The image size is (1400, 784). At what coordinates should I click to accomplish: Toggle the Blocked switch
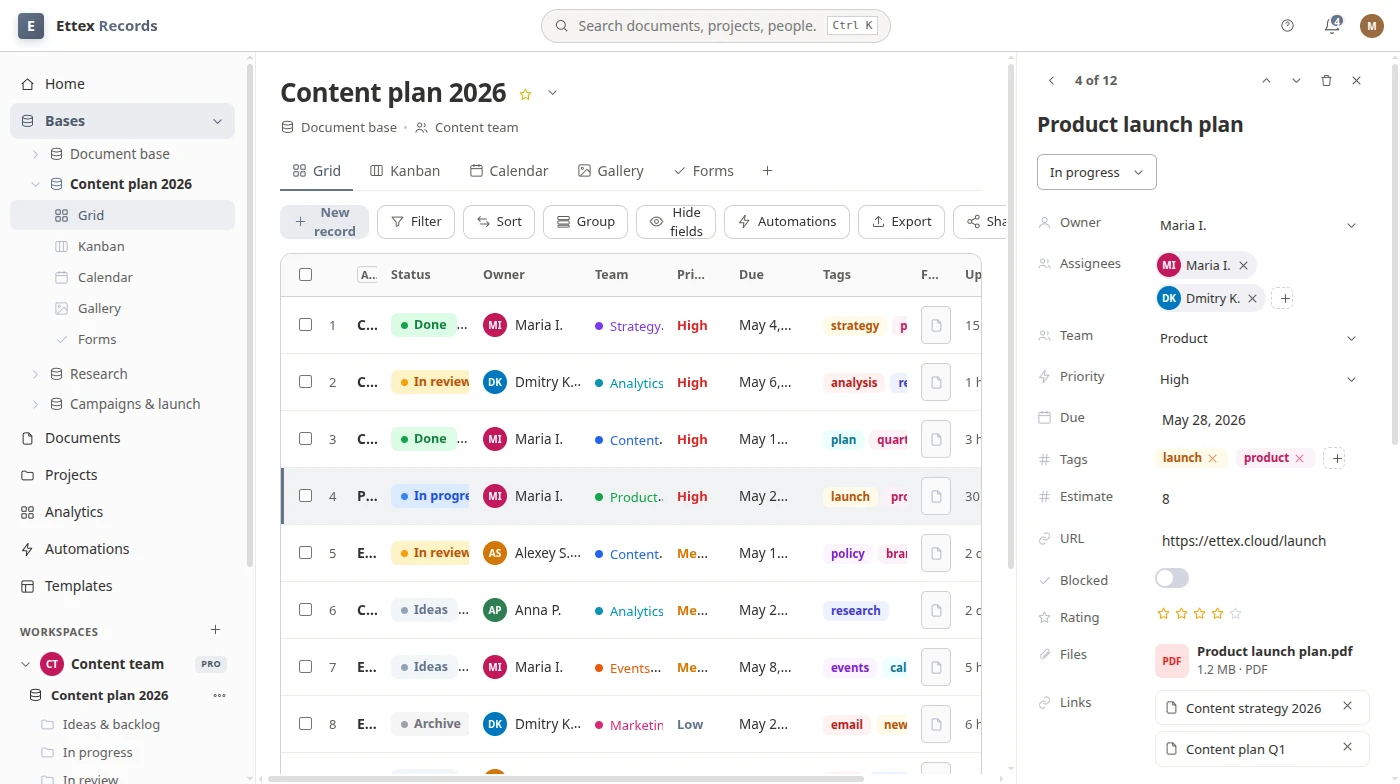pos(1171,578)
